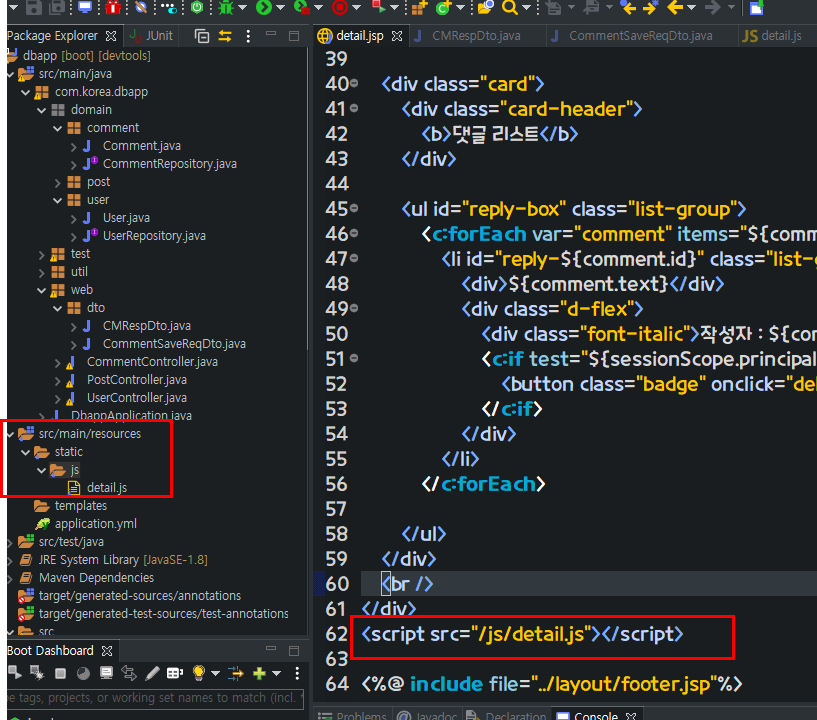Screen dimensions: 817x720
Task: Go to next annotation arrow with asterisk
Action: (651, 7)
